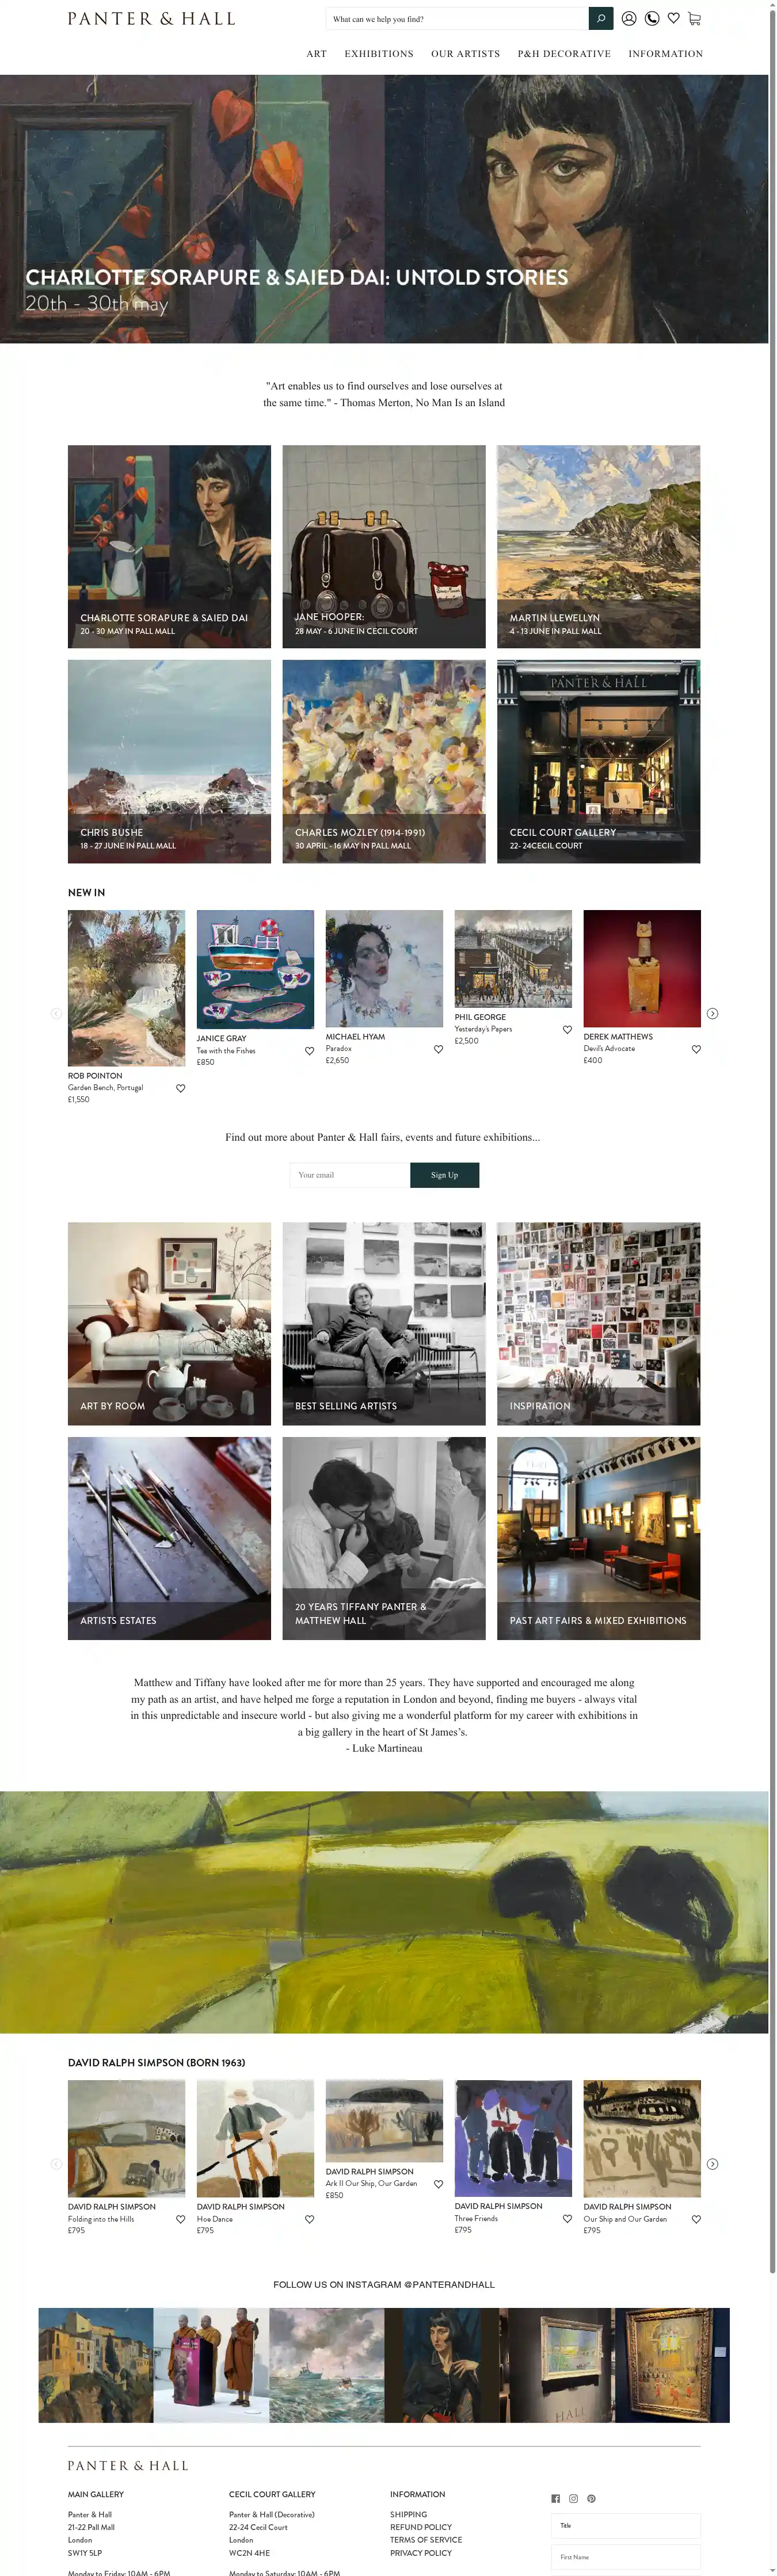Open the Our Artists menu
Viewport: 777px width, 2576px height.
[465, 54]
